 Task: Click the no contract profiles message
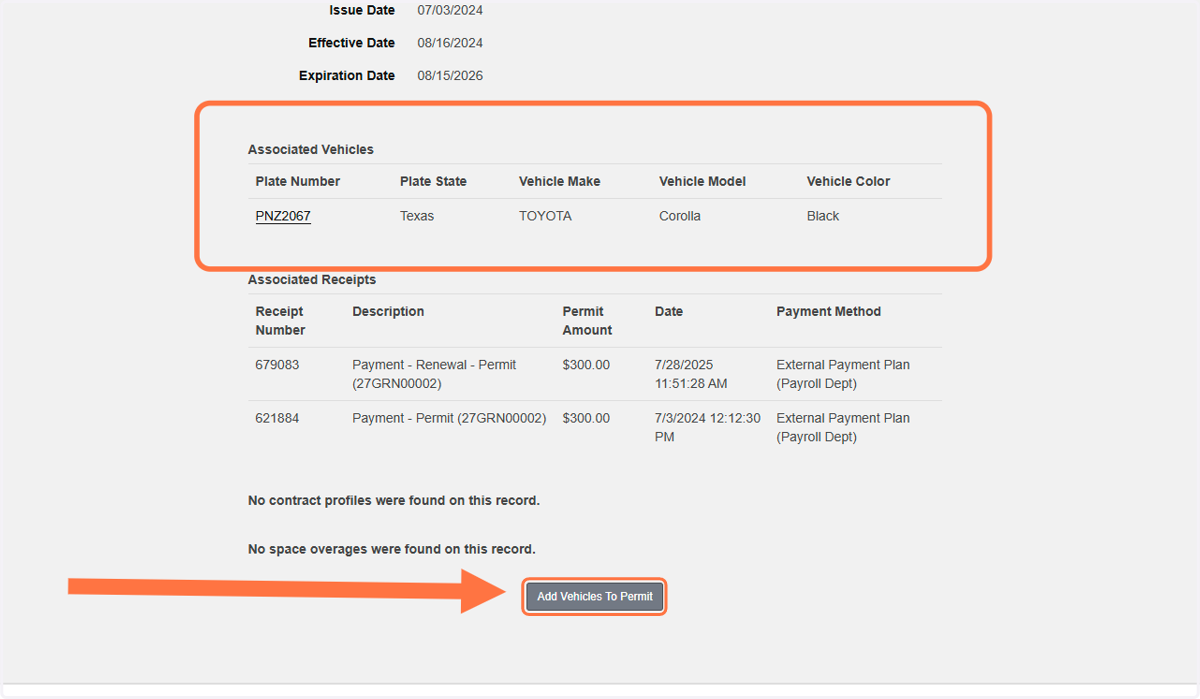coord(394,500)
